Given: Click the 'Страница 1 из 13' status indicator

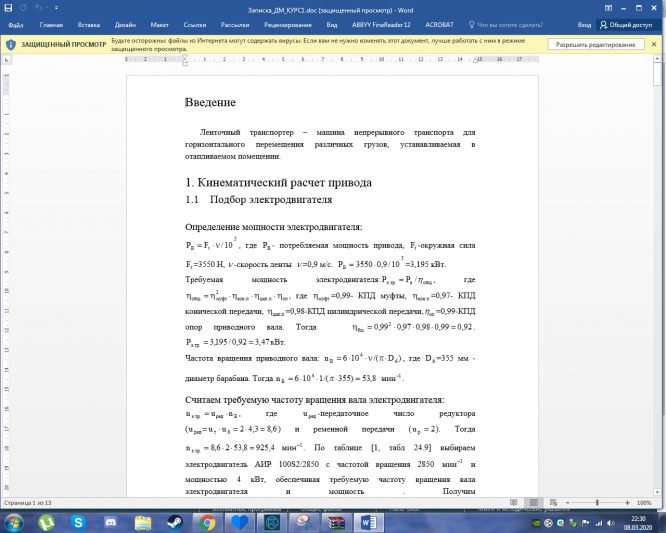Looking at the screenshot, I should 28,502.
